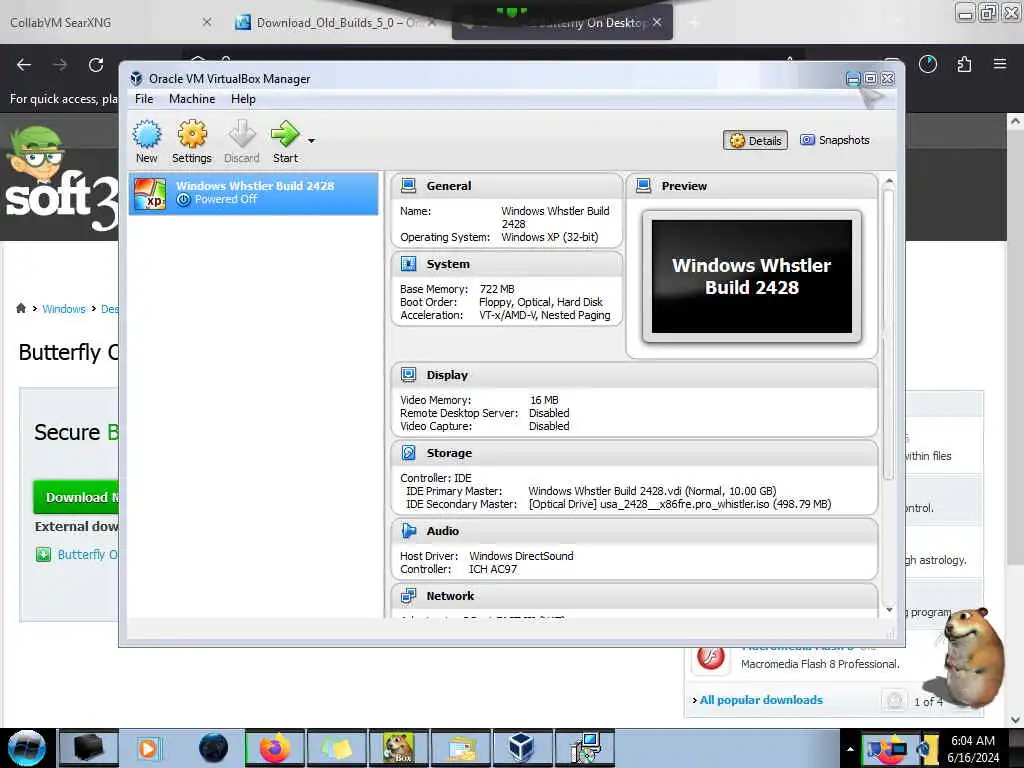The image size is (1024, 768).
Task: Select the Windows Whstler Build 2428 VM
Action: pos(253,193)
